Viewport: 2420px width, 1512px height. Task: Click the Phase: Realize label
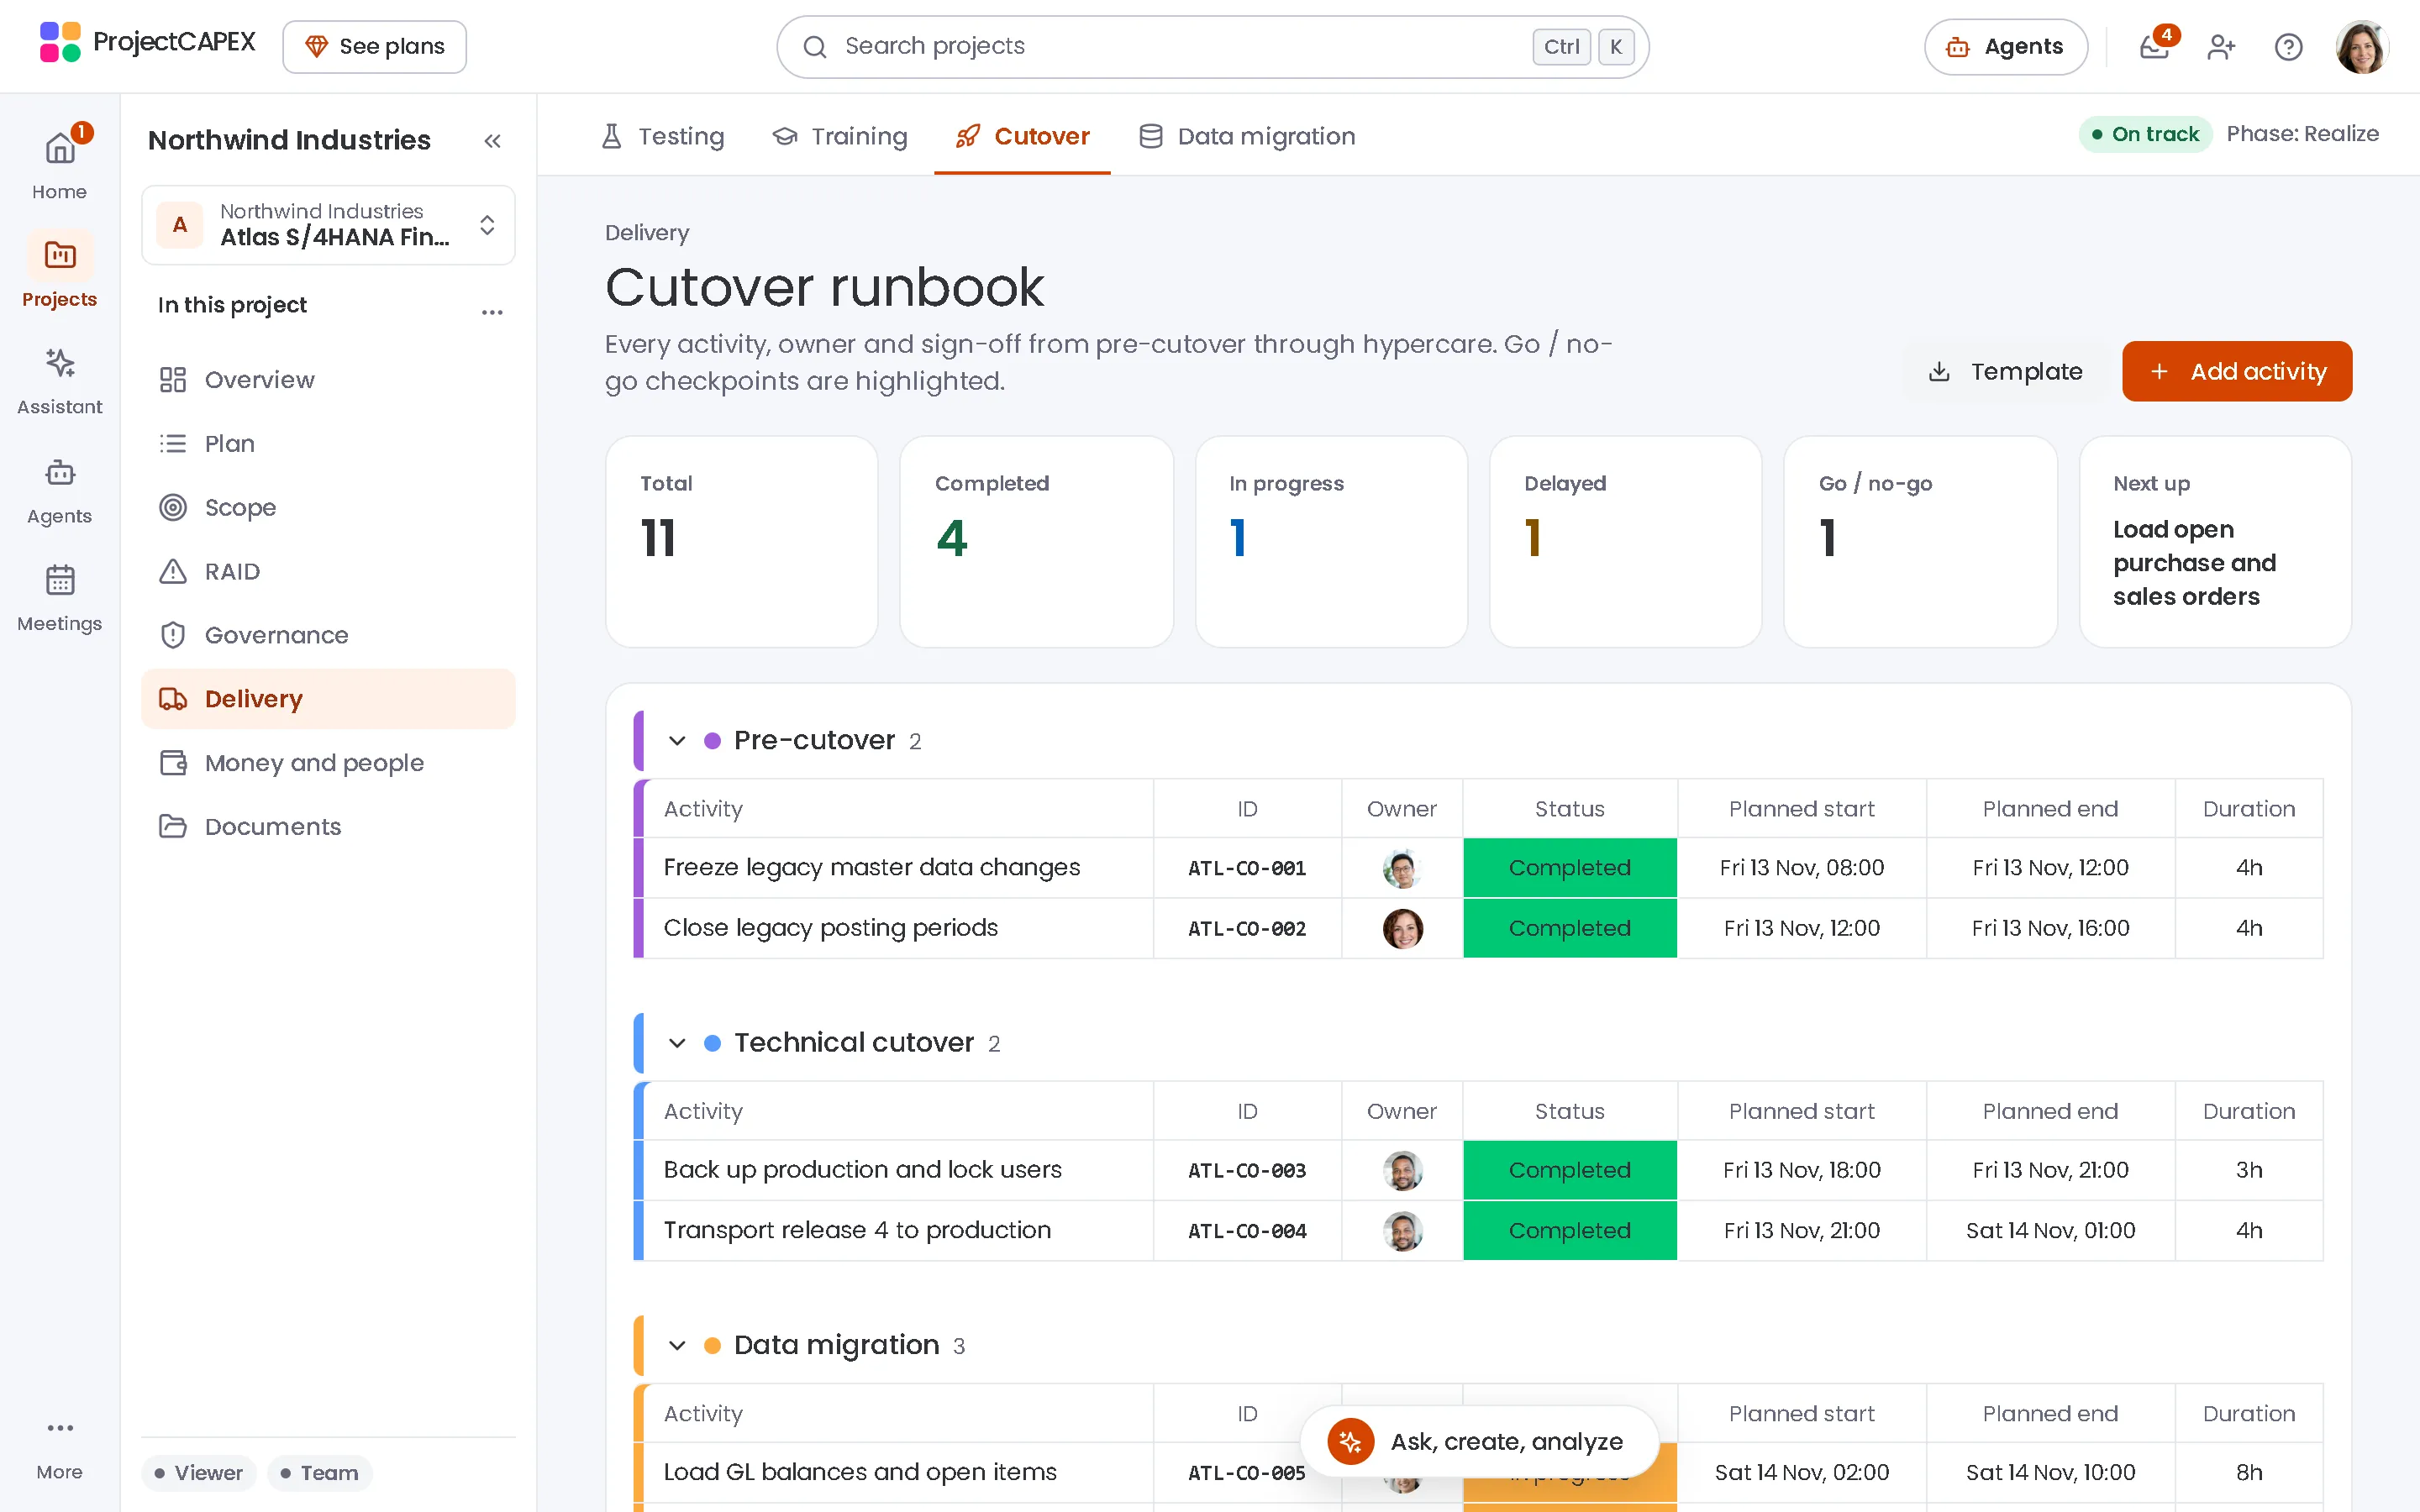click(x=2302, y=134)
